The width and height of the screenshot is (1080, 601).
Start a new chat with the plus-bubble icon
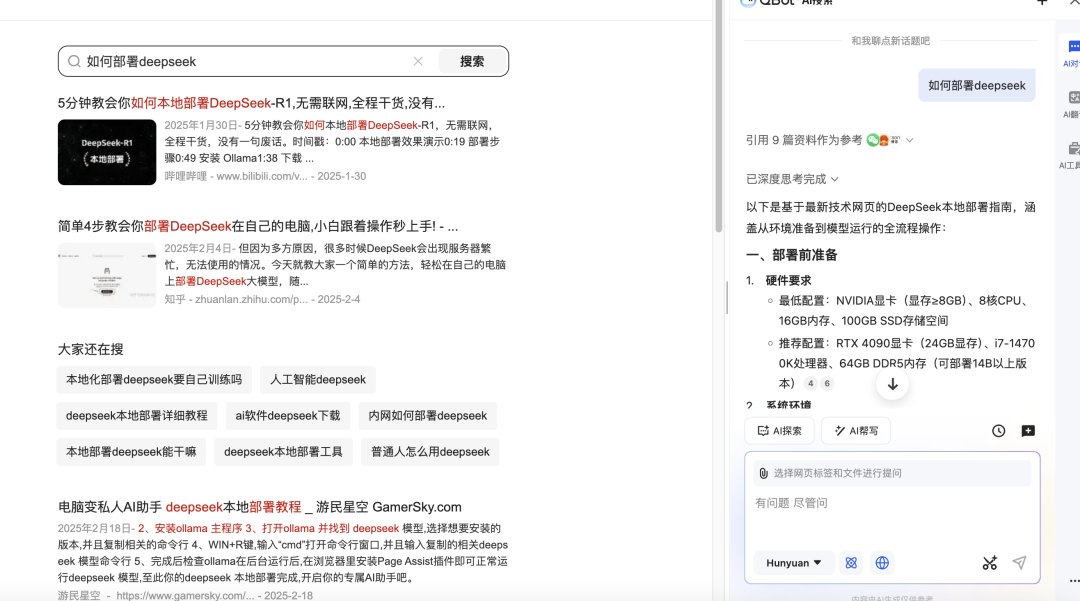(x=1028, y=431)
